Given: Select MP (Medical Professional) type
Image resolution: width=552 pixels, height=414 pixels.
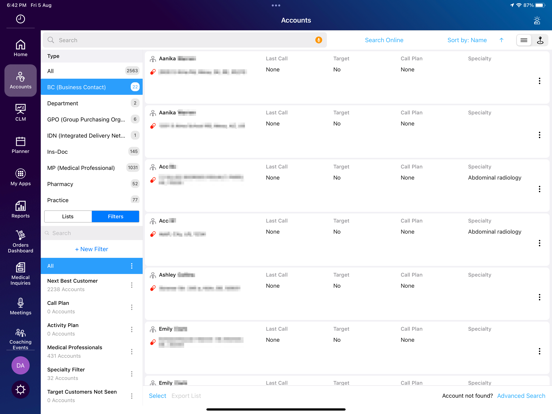Looking at the screenshot, I should click(x=92, y=168).
